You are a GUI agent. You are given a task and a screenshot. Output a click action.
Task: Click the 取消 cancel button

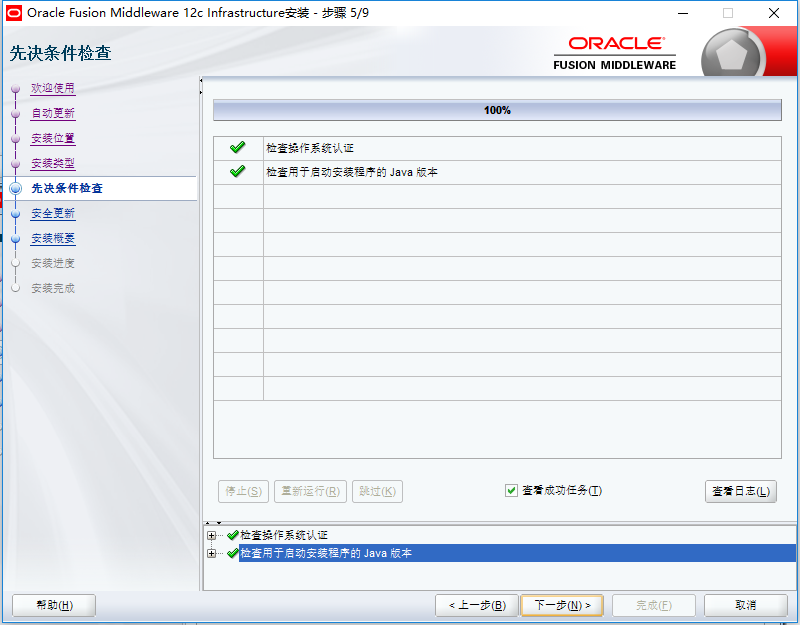coord(745,606)
